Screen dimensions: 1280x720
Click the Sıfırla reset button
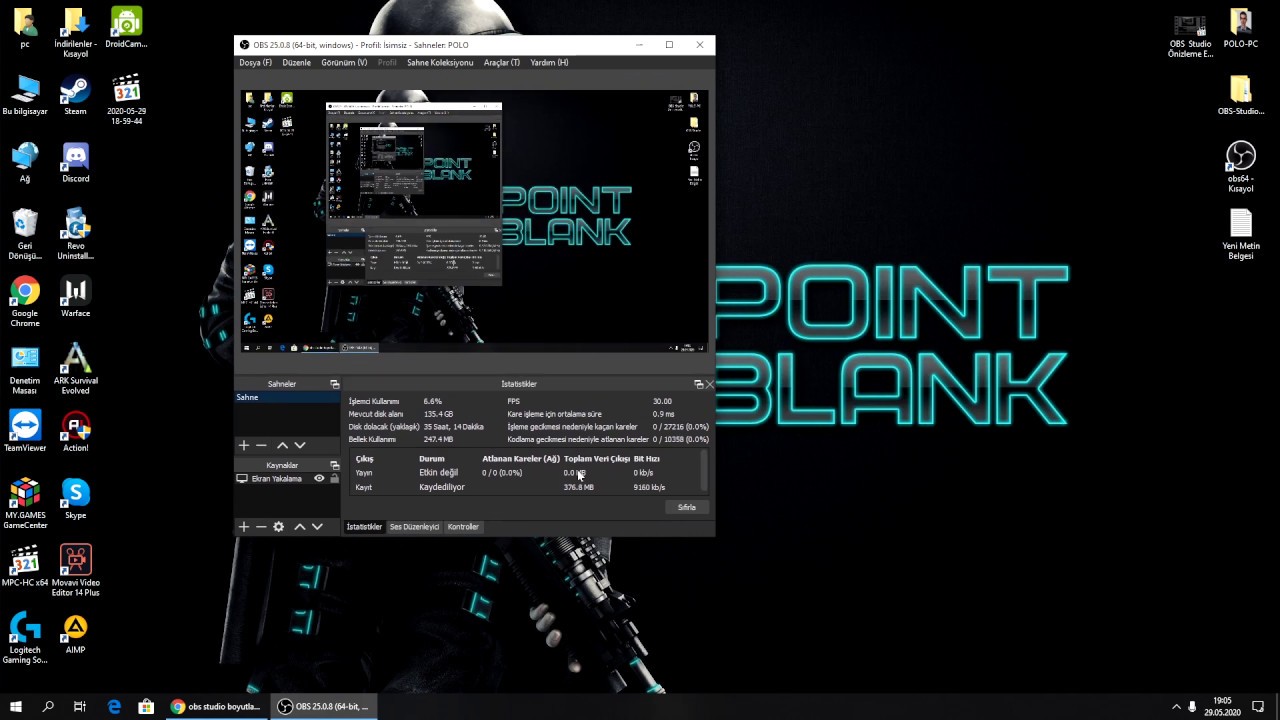687,507
